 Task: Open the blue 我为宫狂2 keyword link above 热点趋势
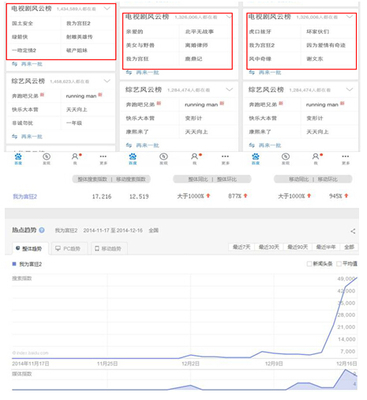[x=25, y=197]
